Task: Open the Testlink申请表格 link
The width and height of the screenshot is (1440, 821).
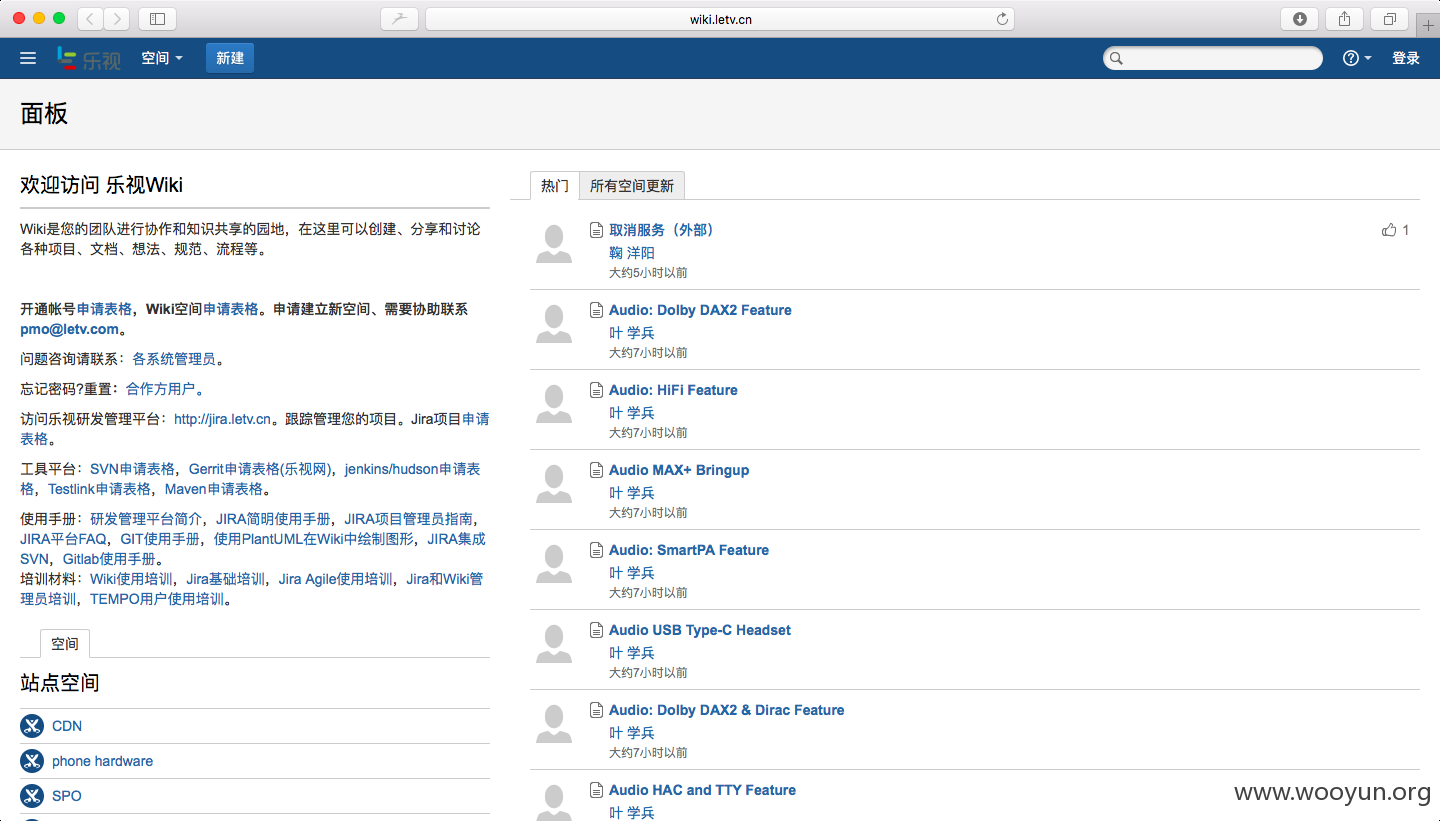Action: (x=99, y=489)
